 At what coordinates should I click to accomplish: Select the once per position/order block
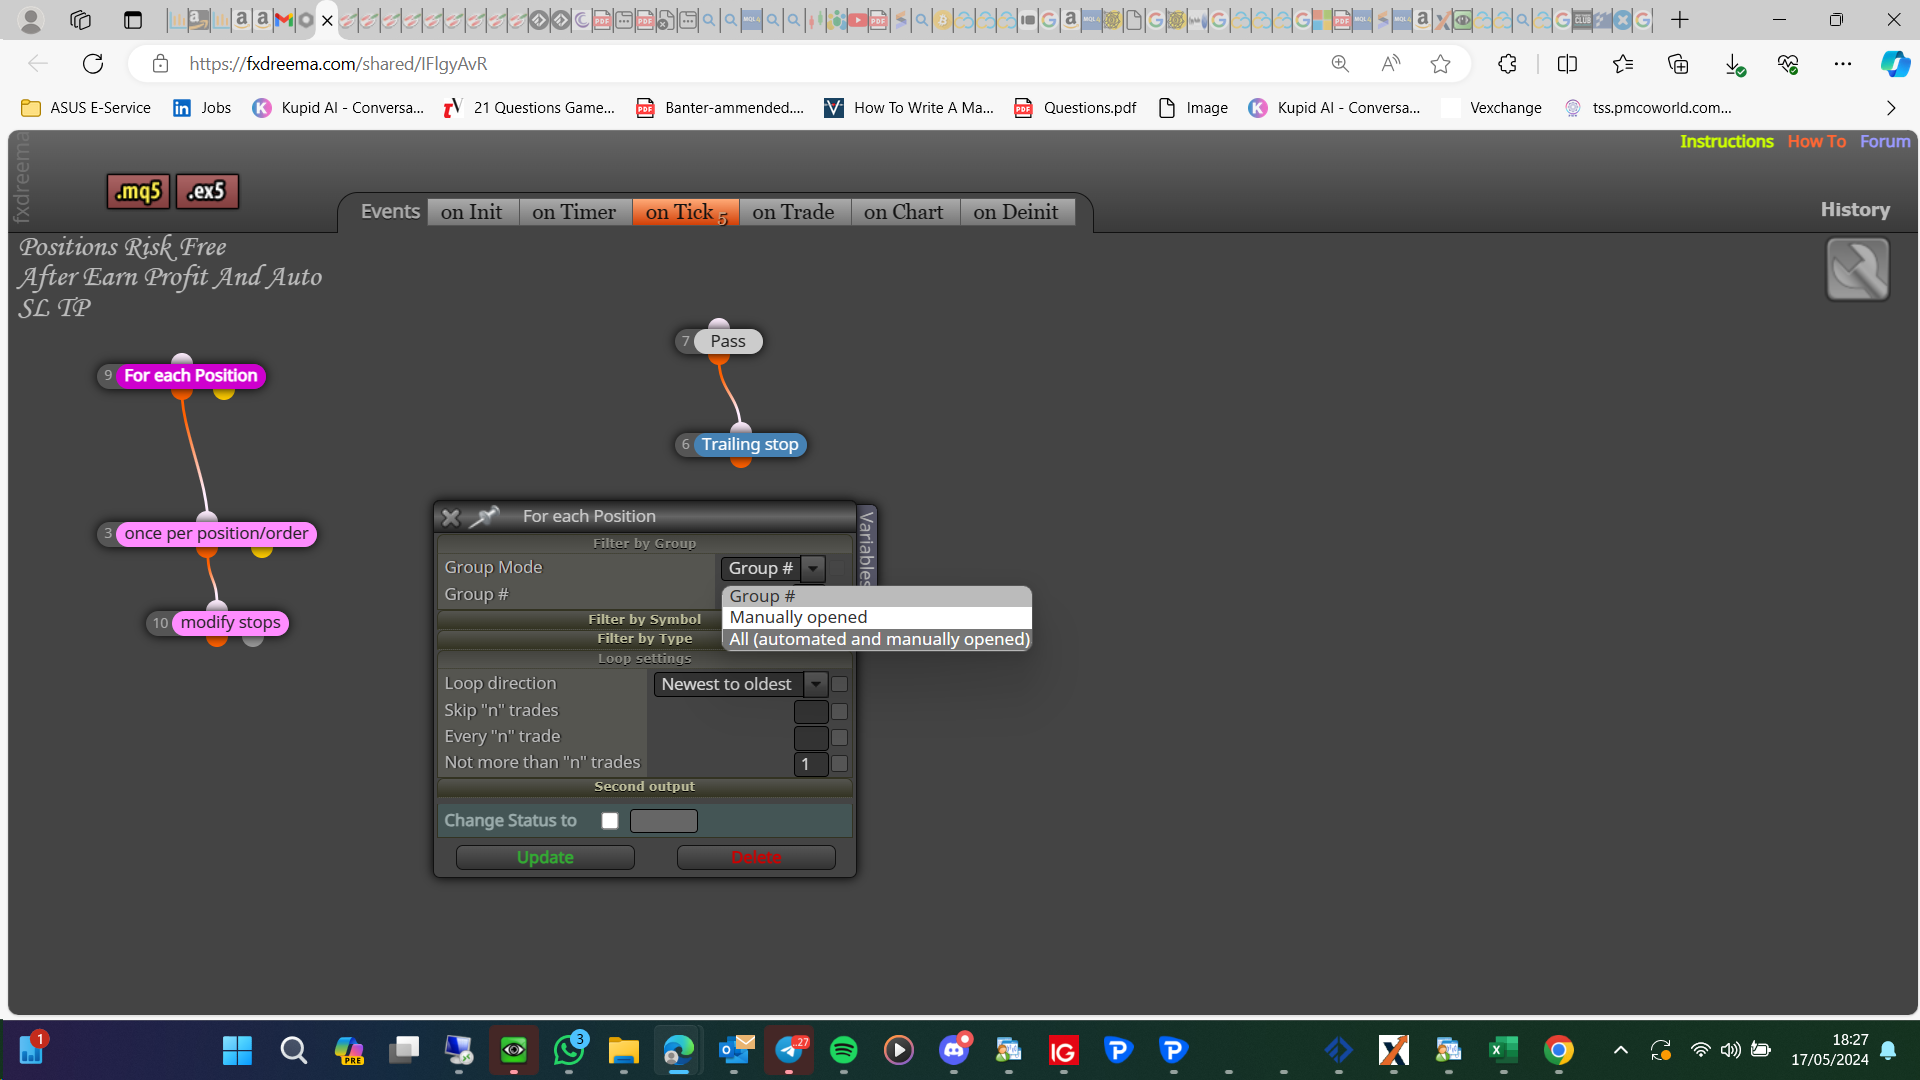(x=216, y=534)
